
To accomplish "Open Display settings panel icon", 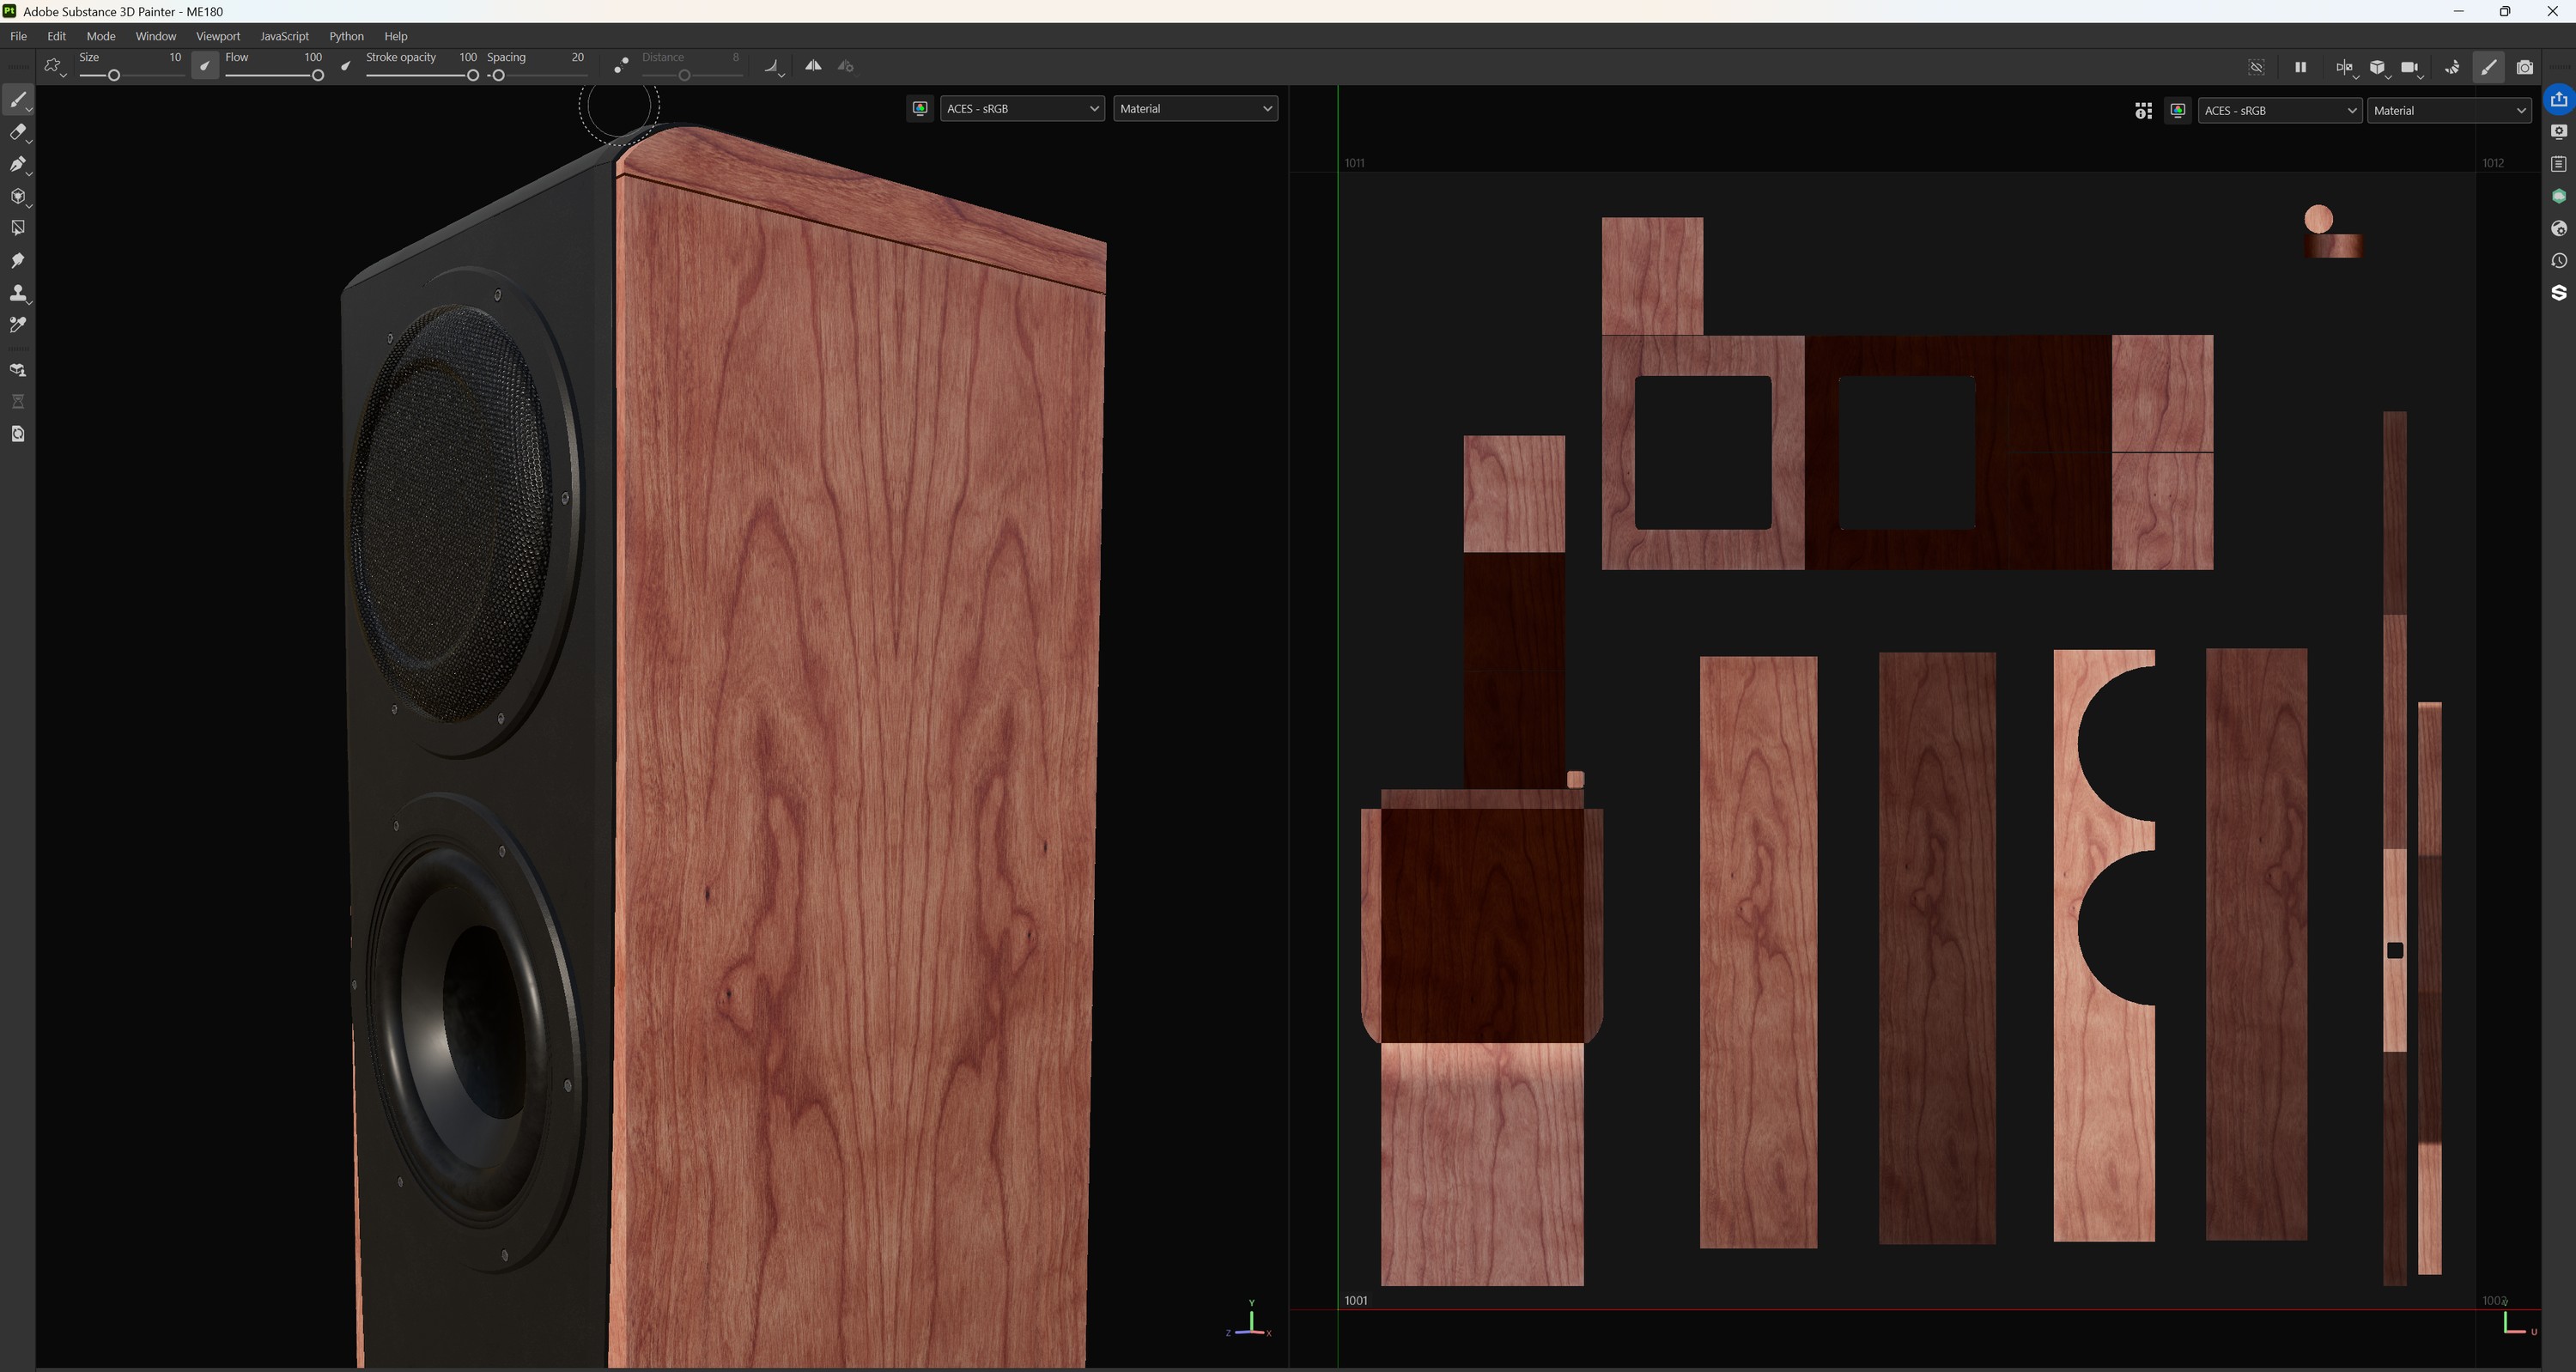I will click(x=2559, y=132).
